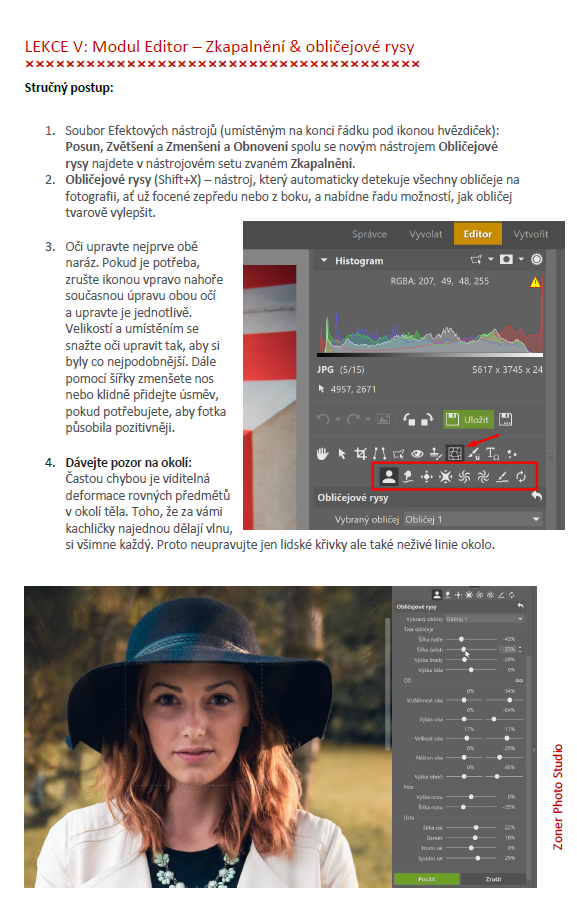Viewport: 577px width, 902px height.
Task: Click the Úsměv slider handle
Action: (x=476, y=838)
